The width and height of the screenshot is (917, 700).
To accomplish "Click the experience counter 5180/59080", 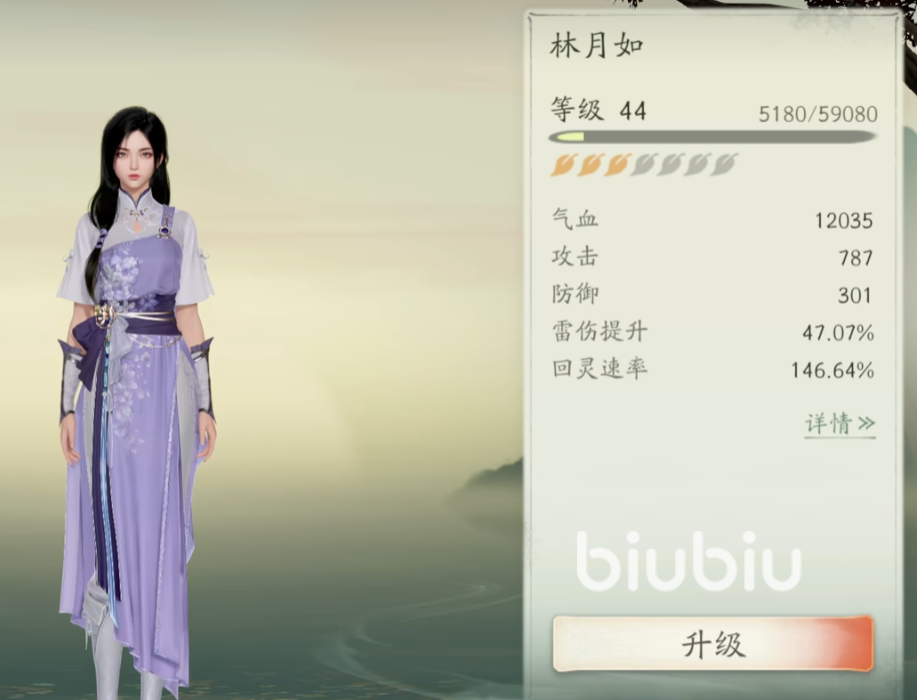I will [818, 114].
